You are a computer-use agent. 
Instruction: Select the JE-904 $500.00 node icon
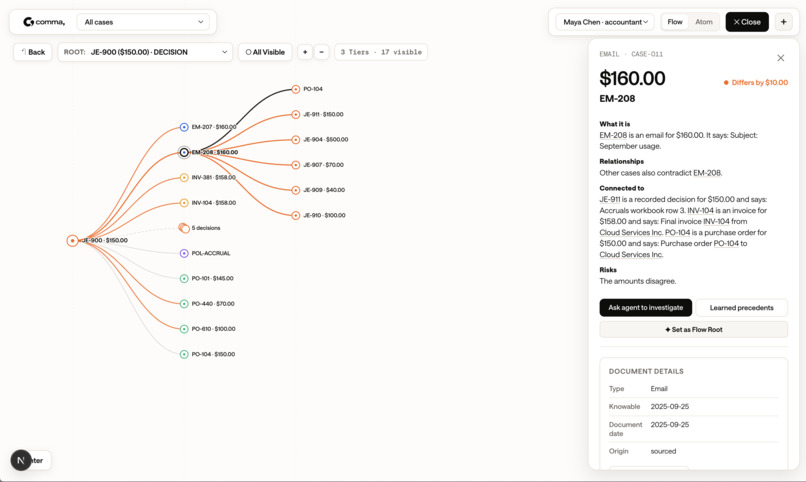[x=296, y=140]
